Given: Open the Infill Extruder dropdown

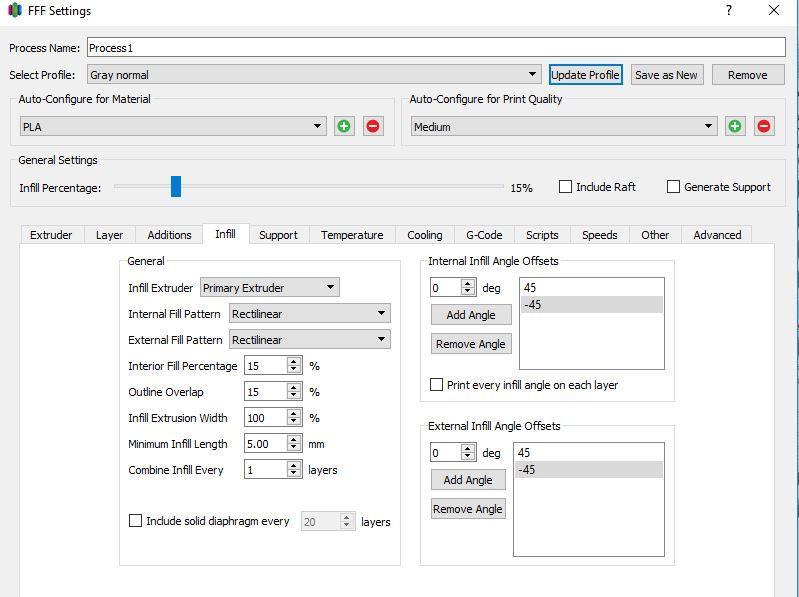Looking at the screenshot, I should point(269,288).
